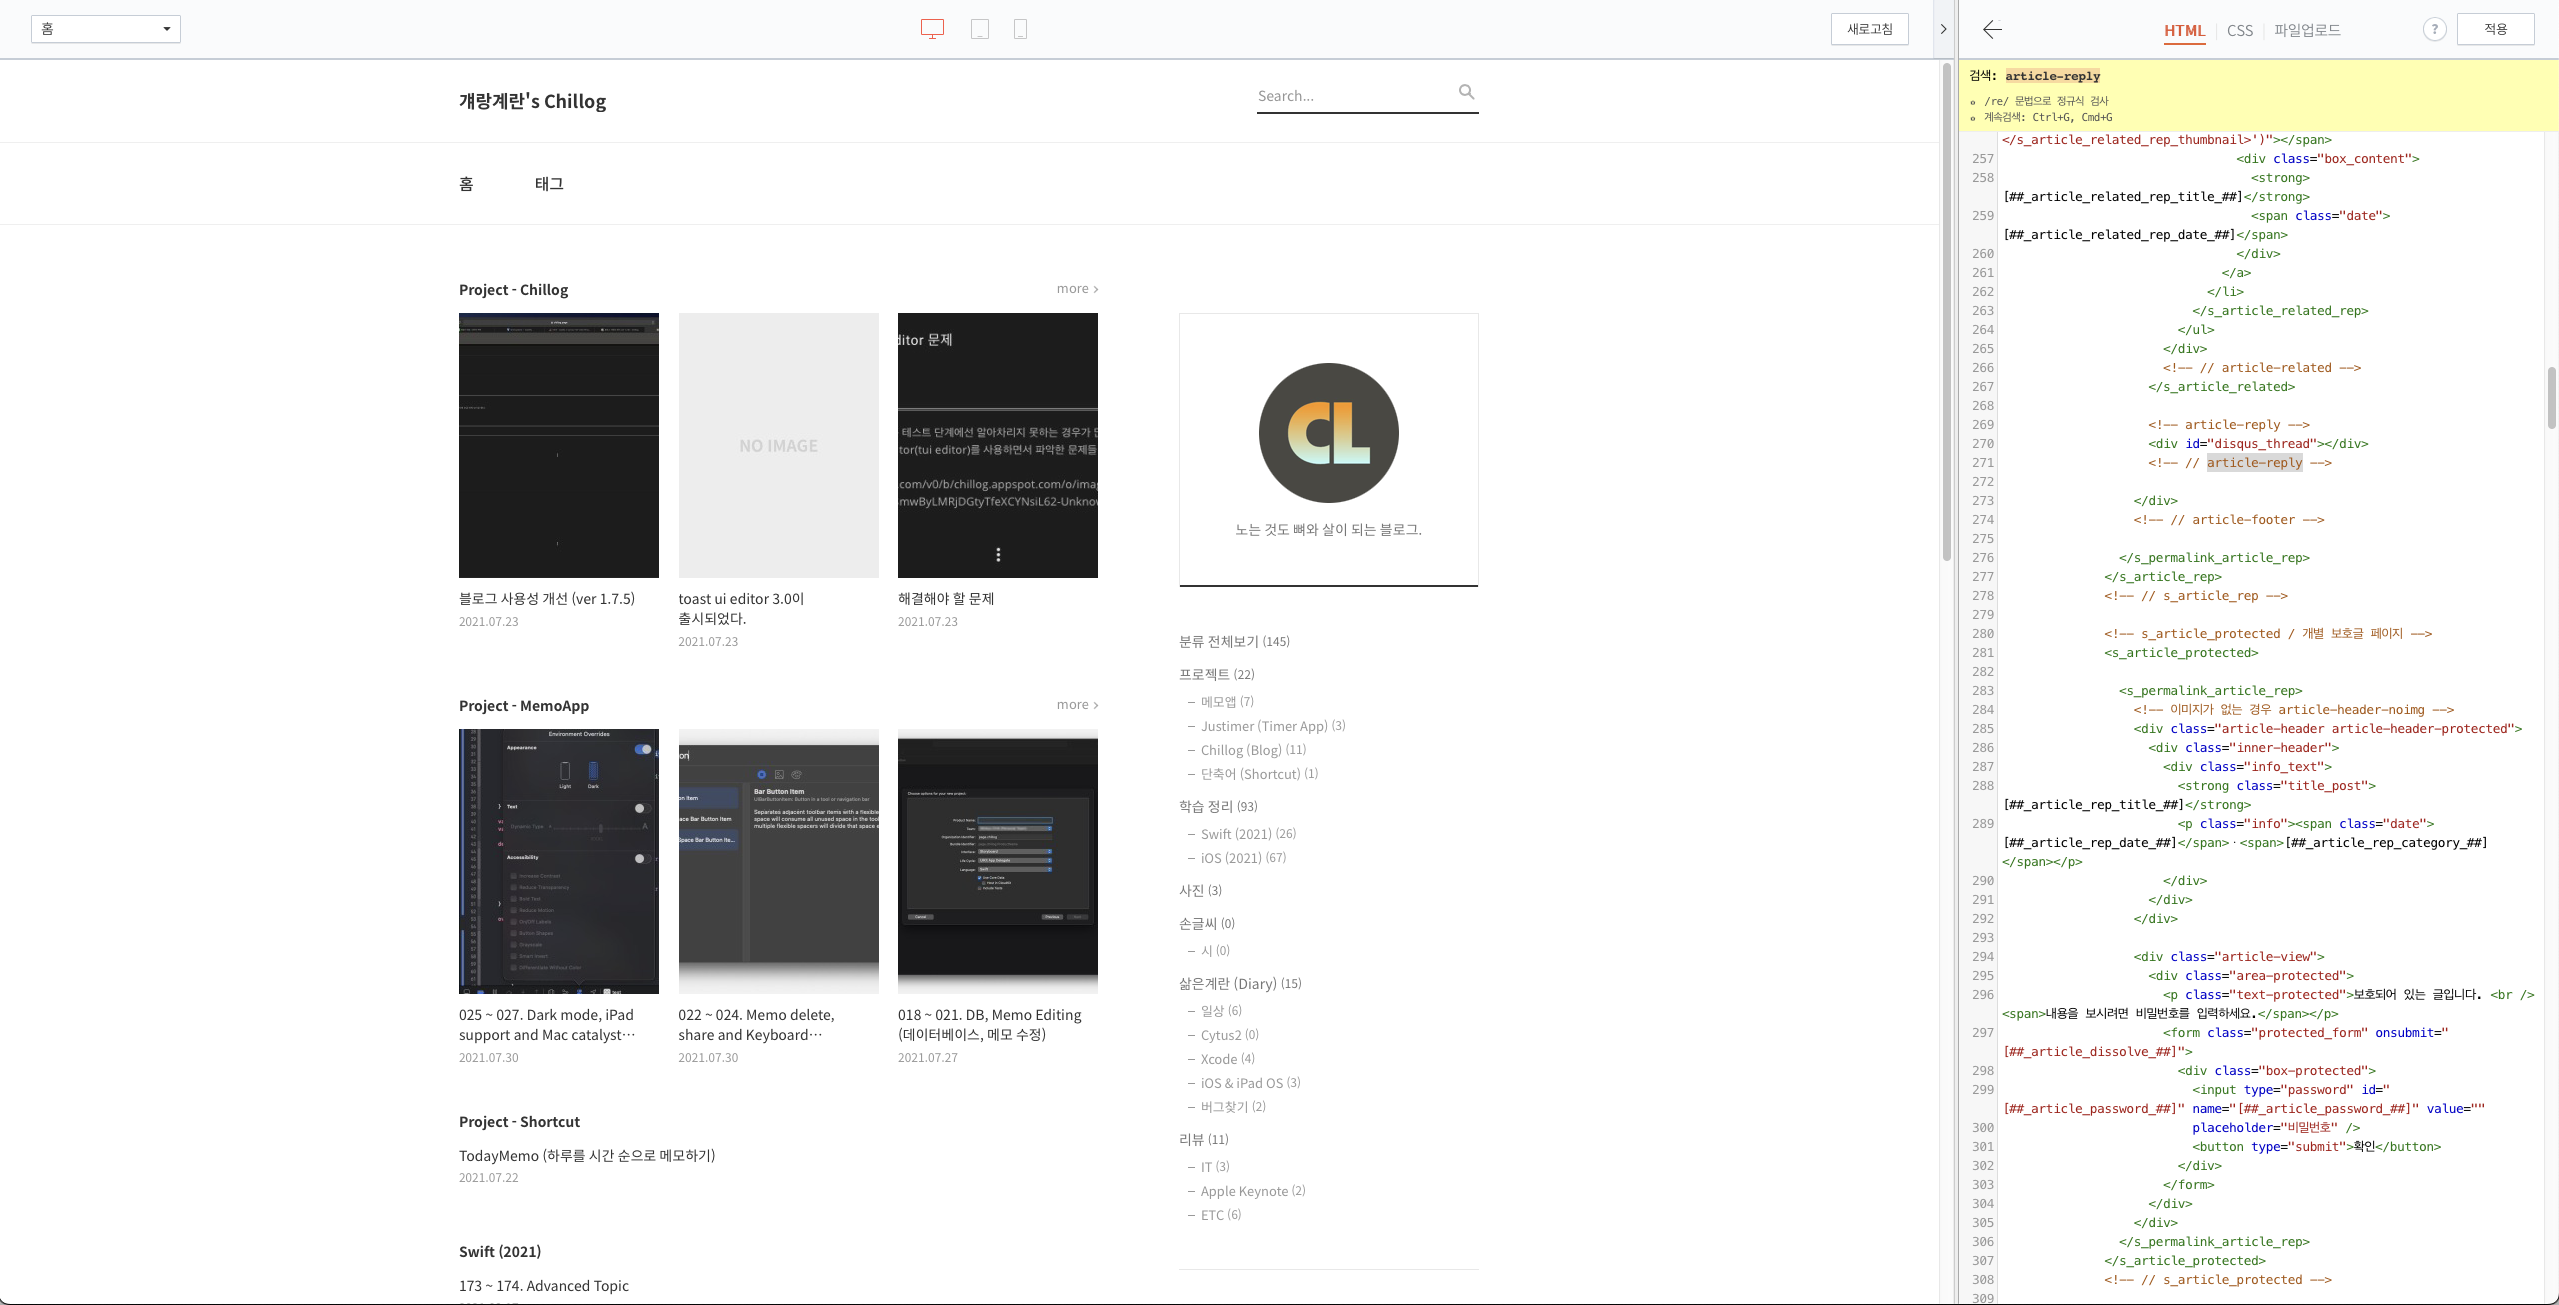
Task: Open the 파일업로드 tab
Action: [x=2307, y=30]
